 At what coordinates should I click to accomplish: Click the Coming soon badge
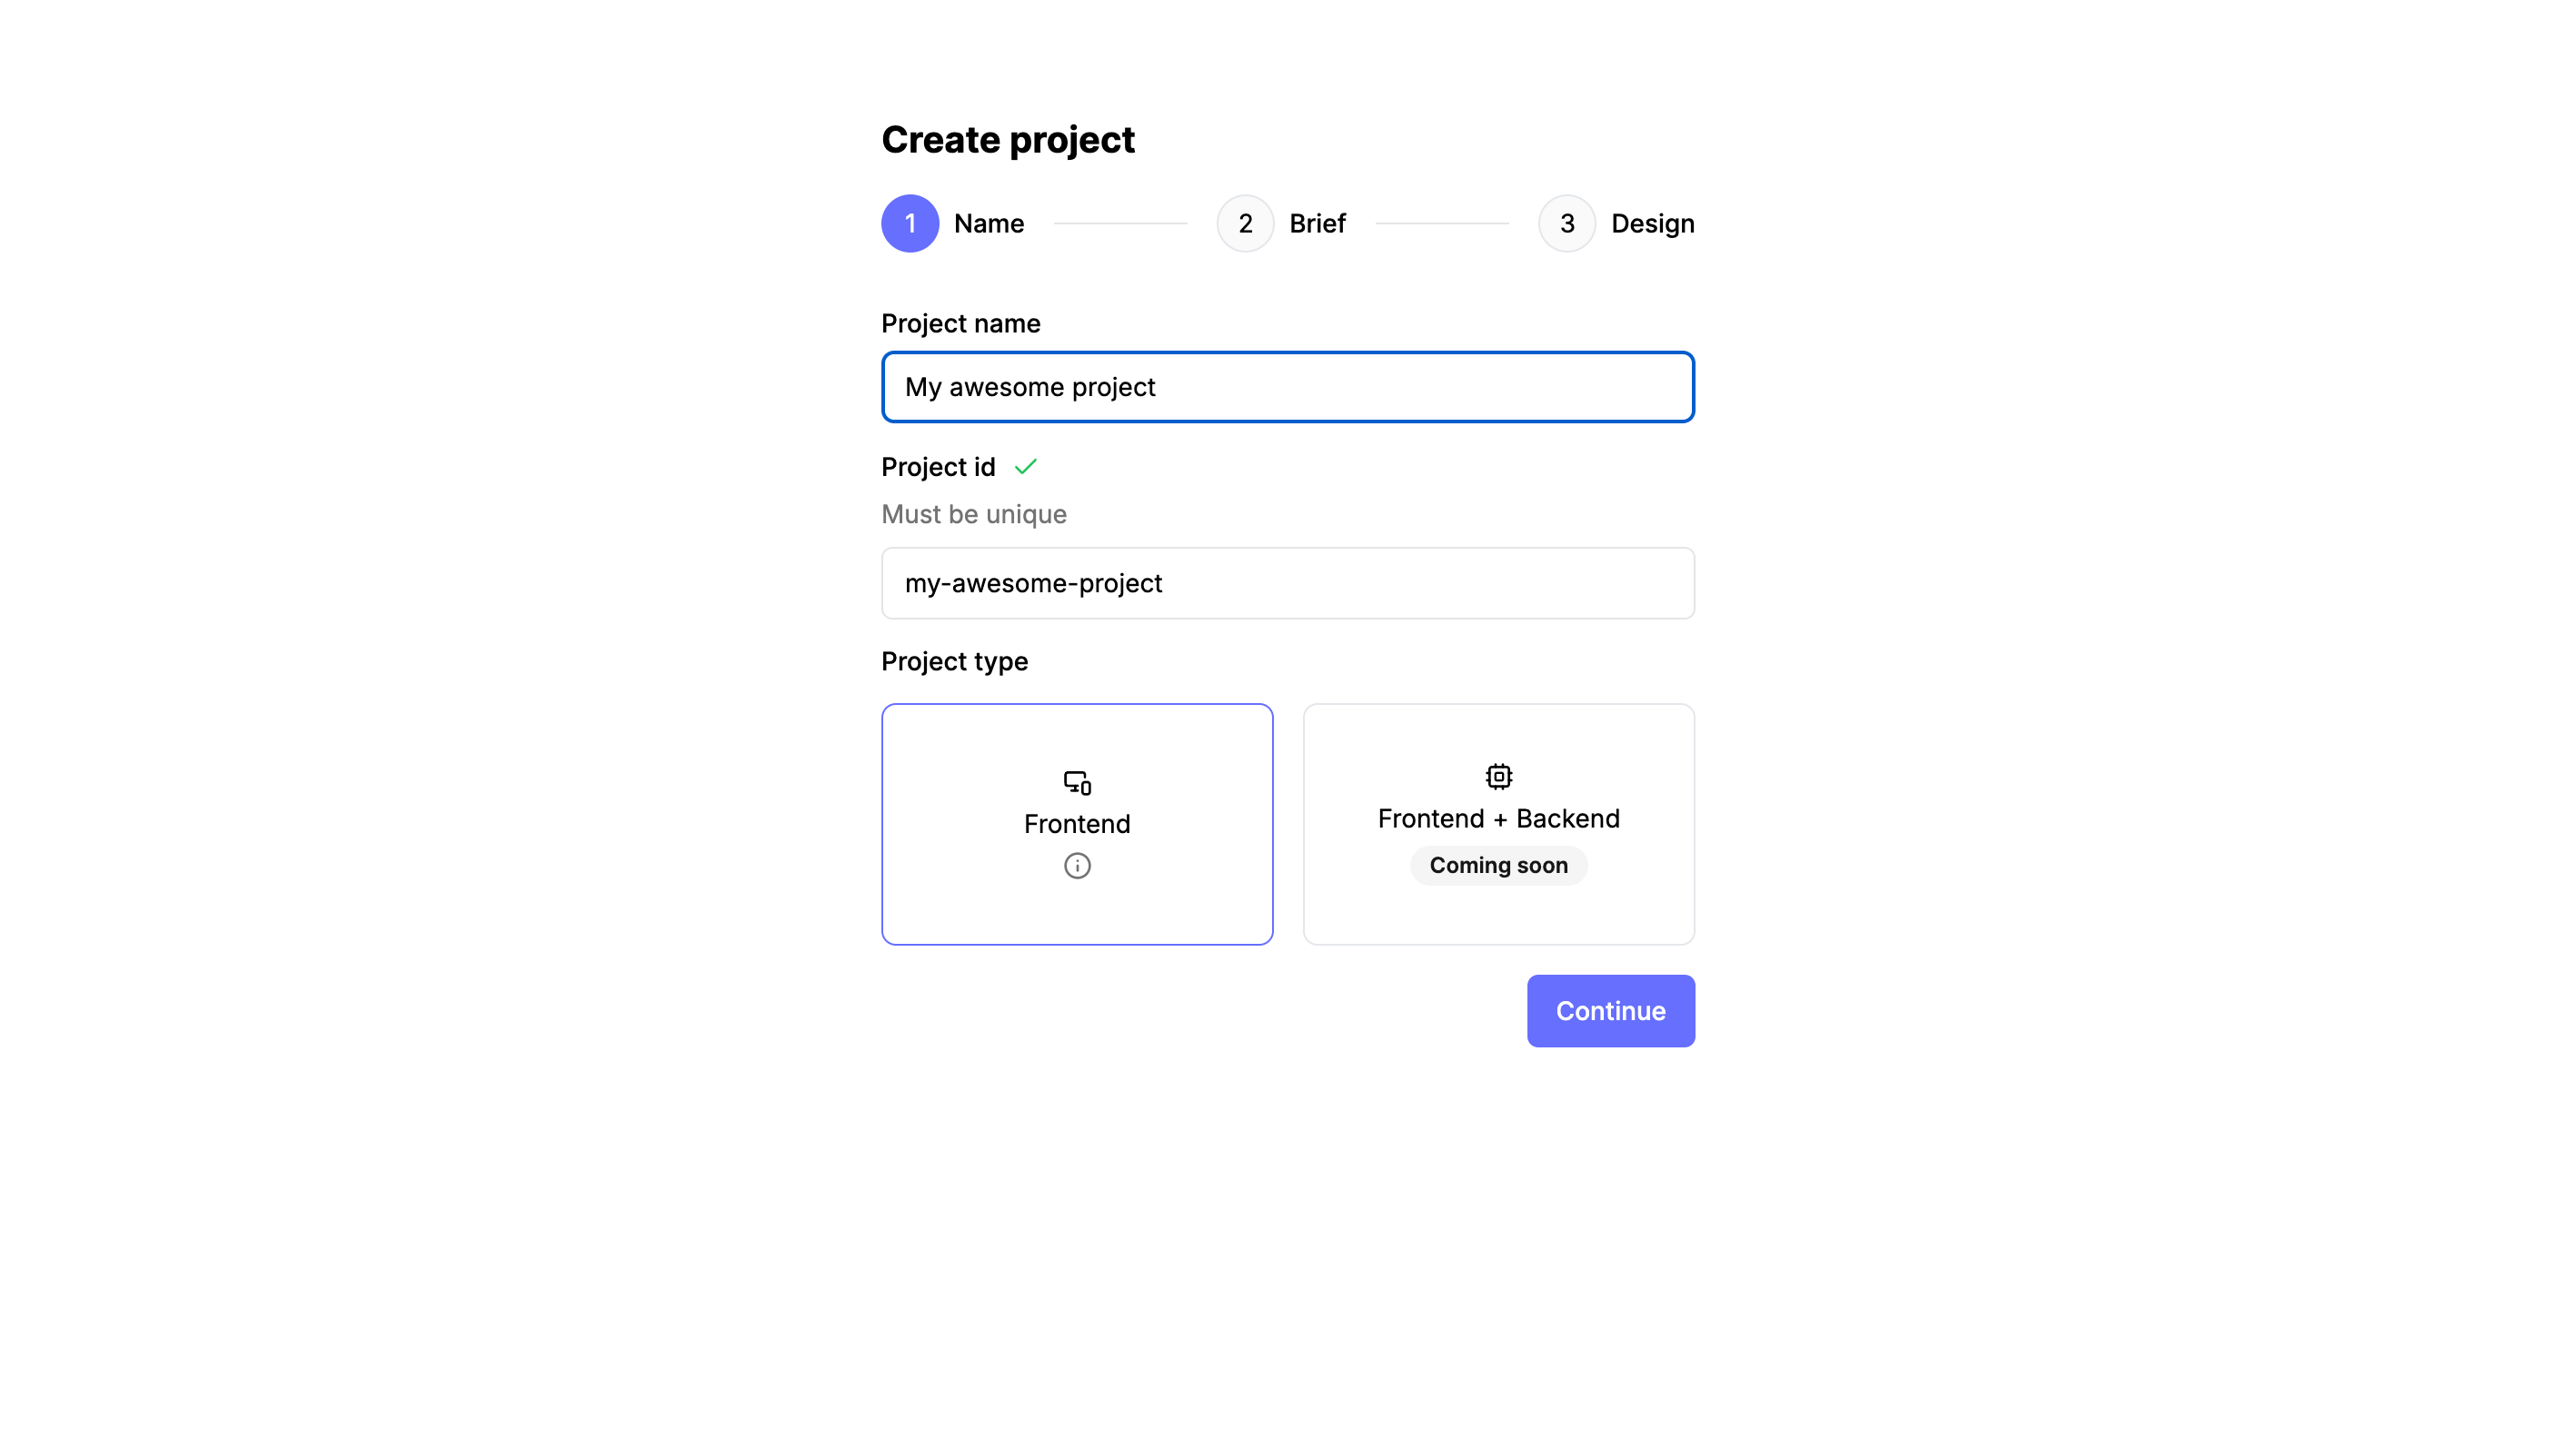(1498, 865)
